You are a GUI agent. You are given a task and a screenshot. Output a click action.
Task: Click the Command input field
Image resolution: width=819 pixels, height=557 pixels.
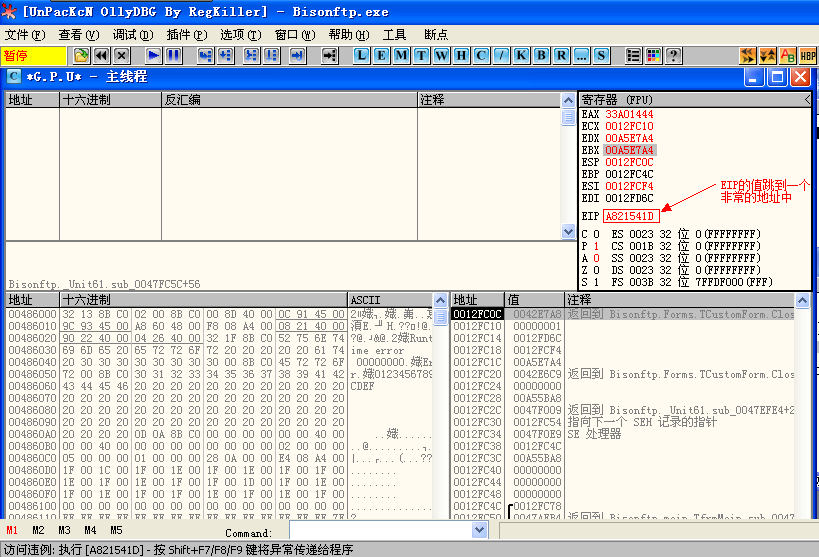[381, 531]
